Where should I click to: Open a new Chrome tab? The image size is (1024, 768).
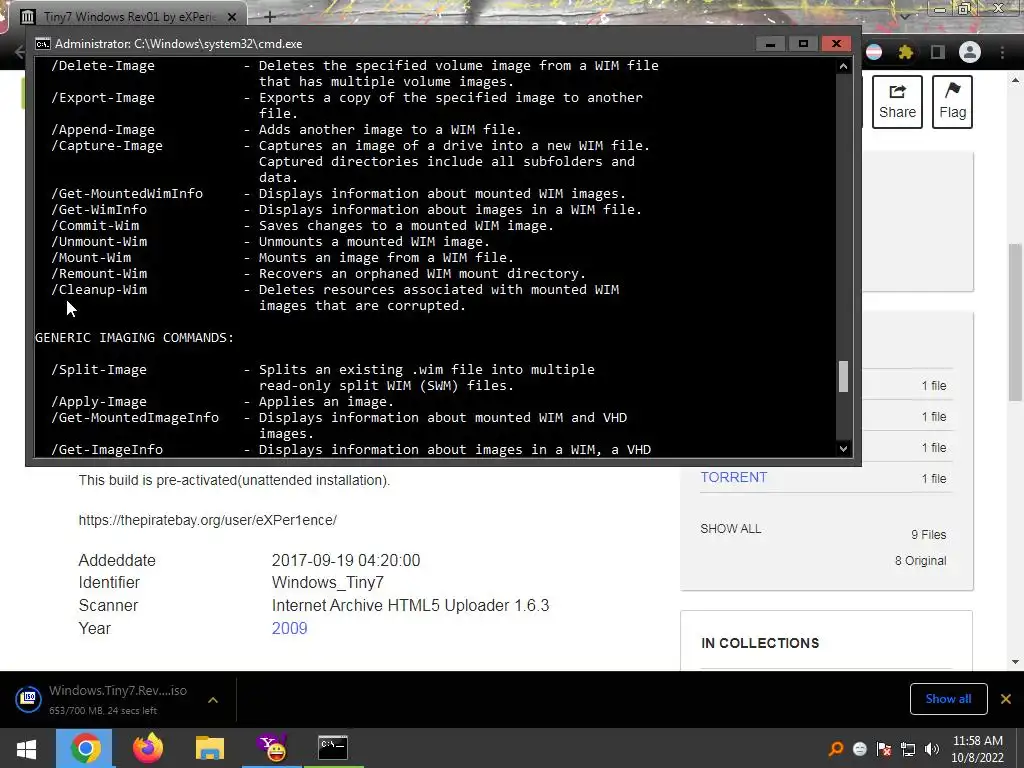270,16
